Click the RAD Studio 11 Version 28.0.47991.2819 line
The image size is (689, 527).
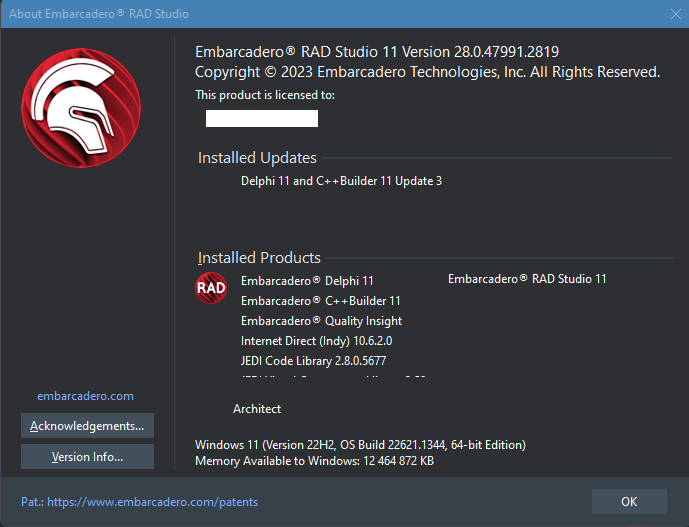coord(377,52)
